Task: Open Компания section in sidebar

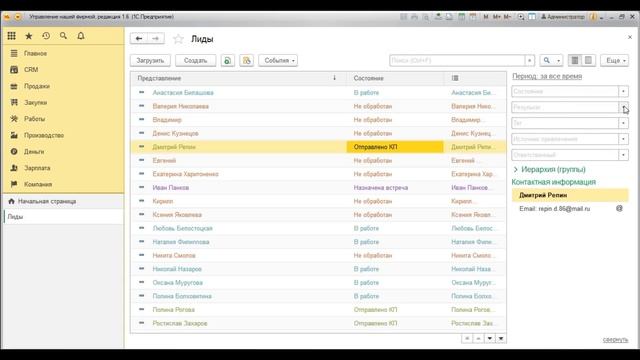Action: pyautogui.click(x=63, y=184)
